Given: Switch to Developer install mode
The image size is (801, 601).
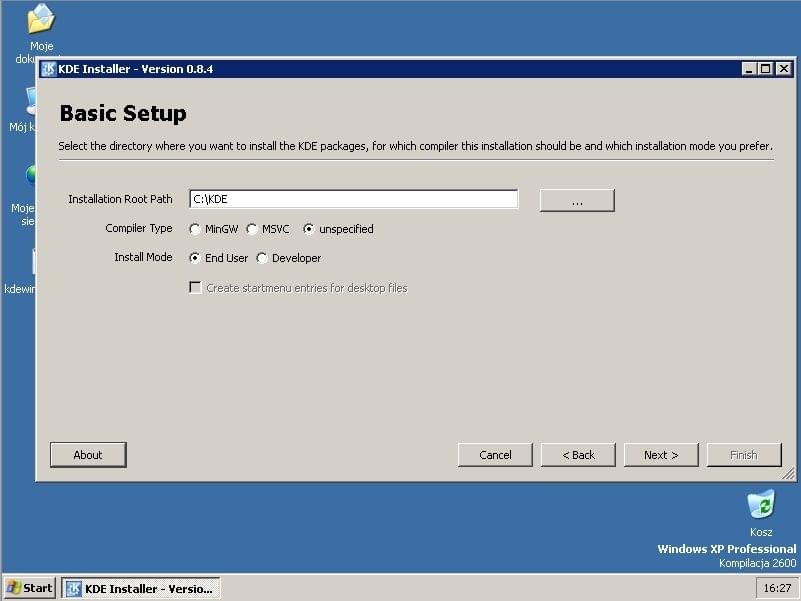Looking at the screenshot, I should coord(289,258).
